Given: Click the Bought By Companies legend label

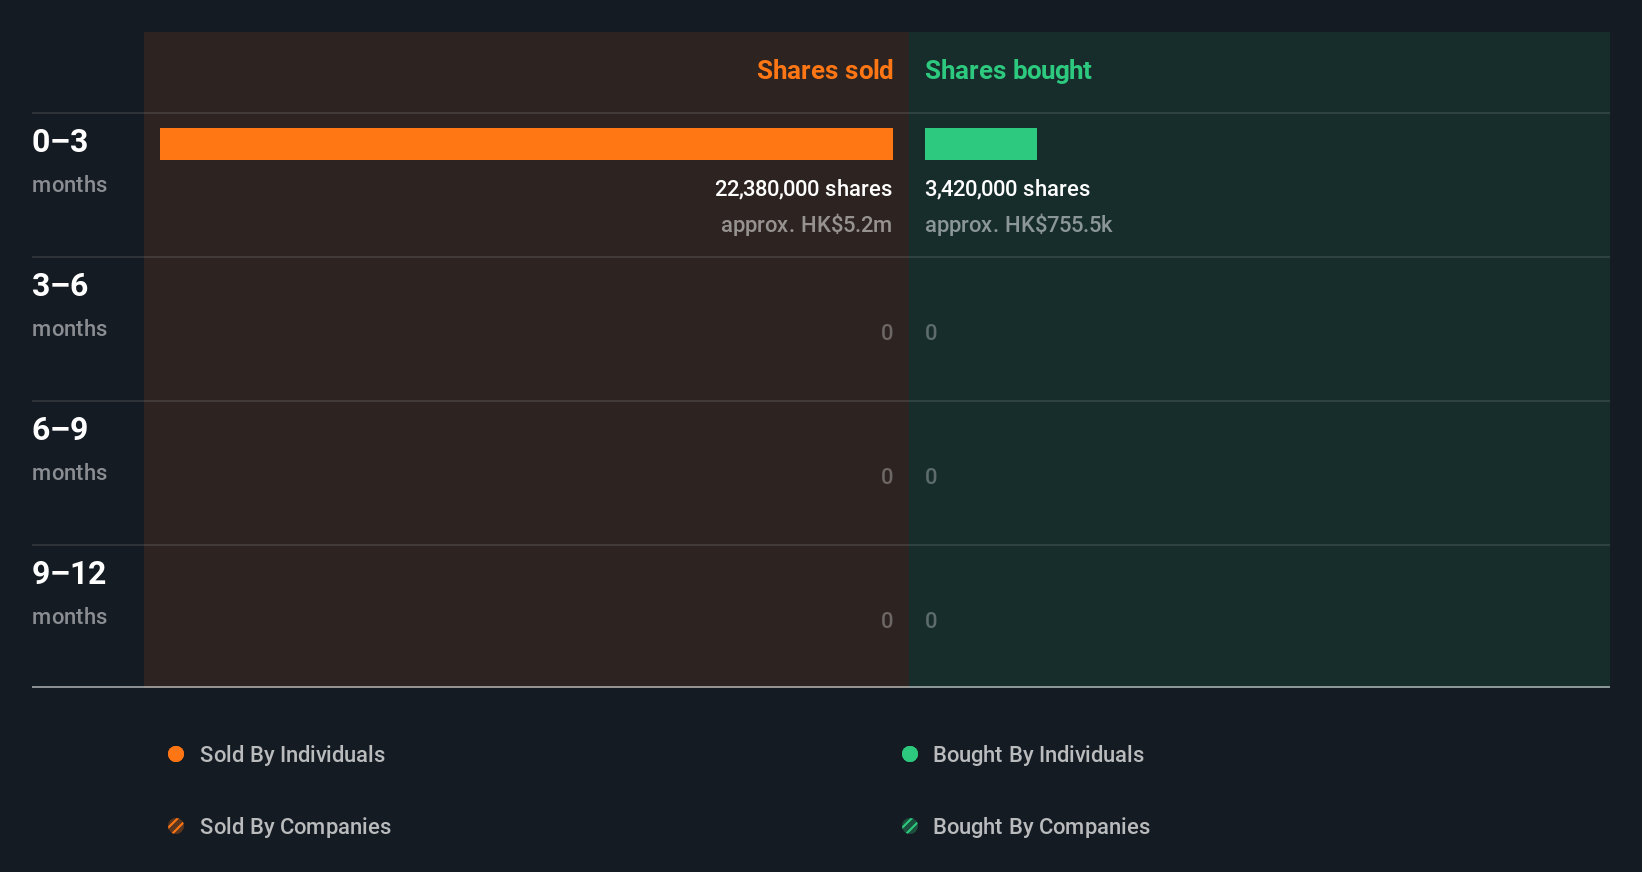Looking at the screenshot, I should coord(1041,826).
